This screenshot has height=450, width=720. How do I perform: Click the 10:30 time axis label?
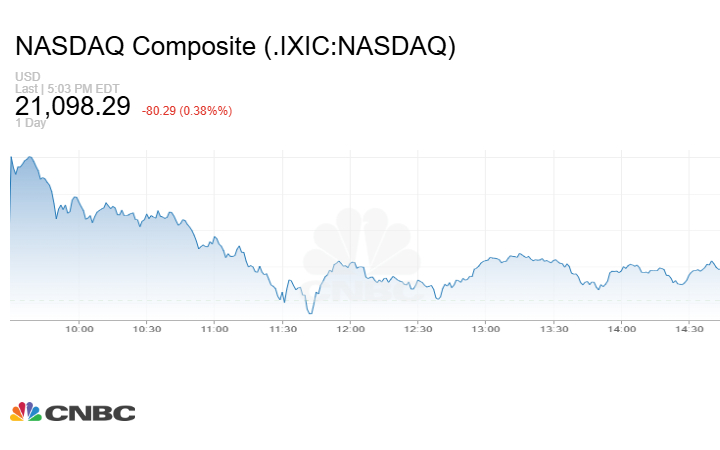pyautogui.click(x=147, y=329)
